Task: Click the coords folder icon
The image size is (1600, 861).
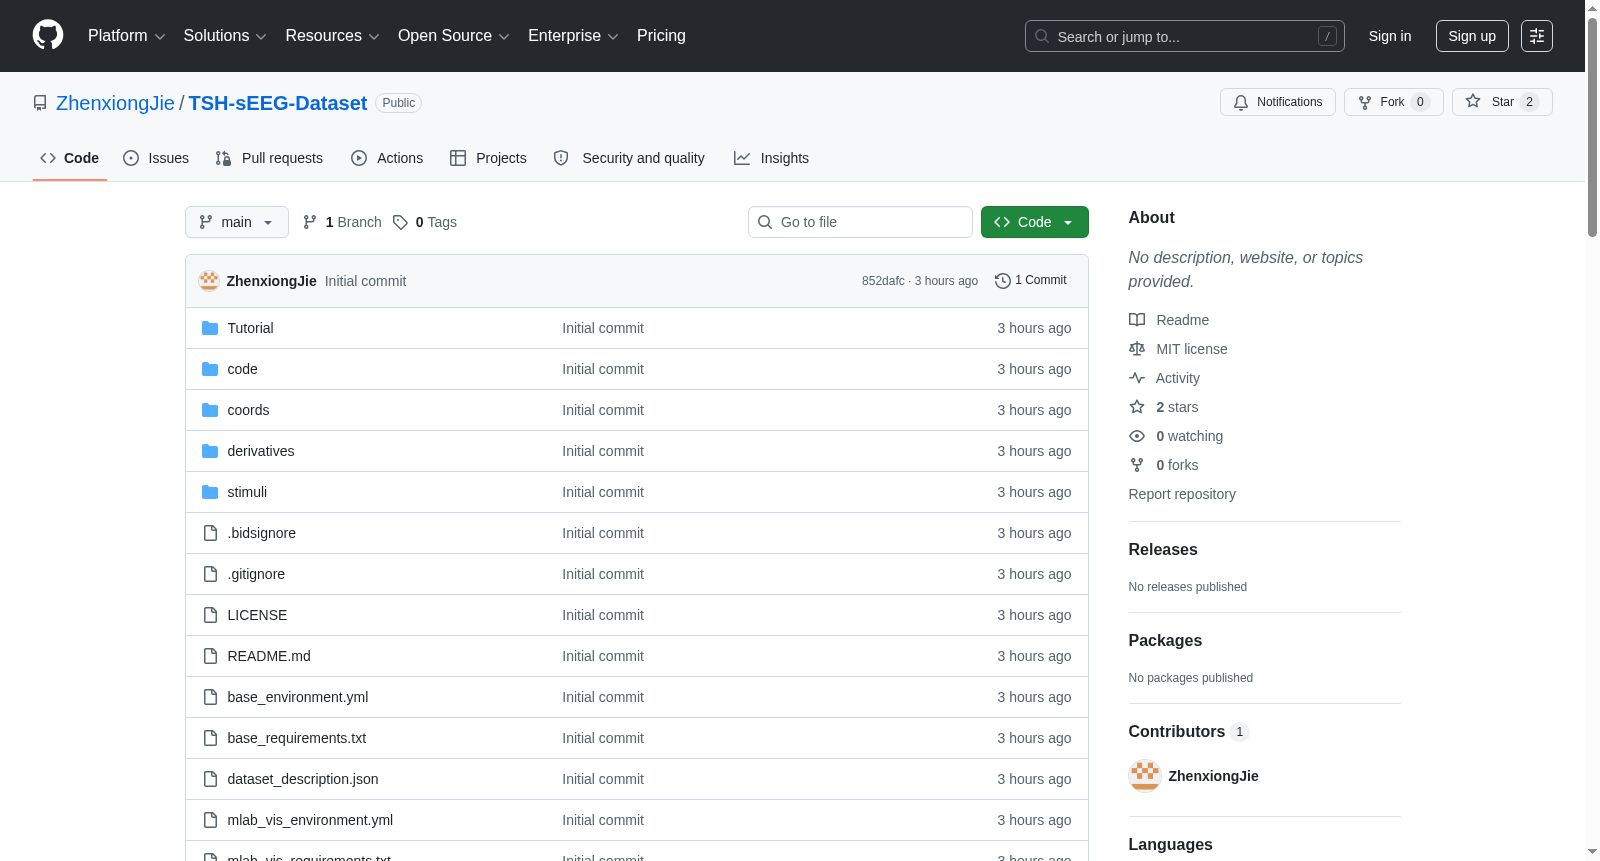Action: pos(210,410)
